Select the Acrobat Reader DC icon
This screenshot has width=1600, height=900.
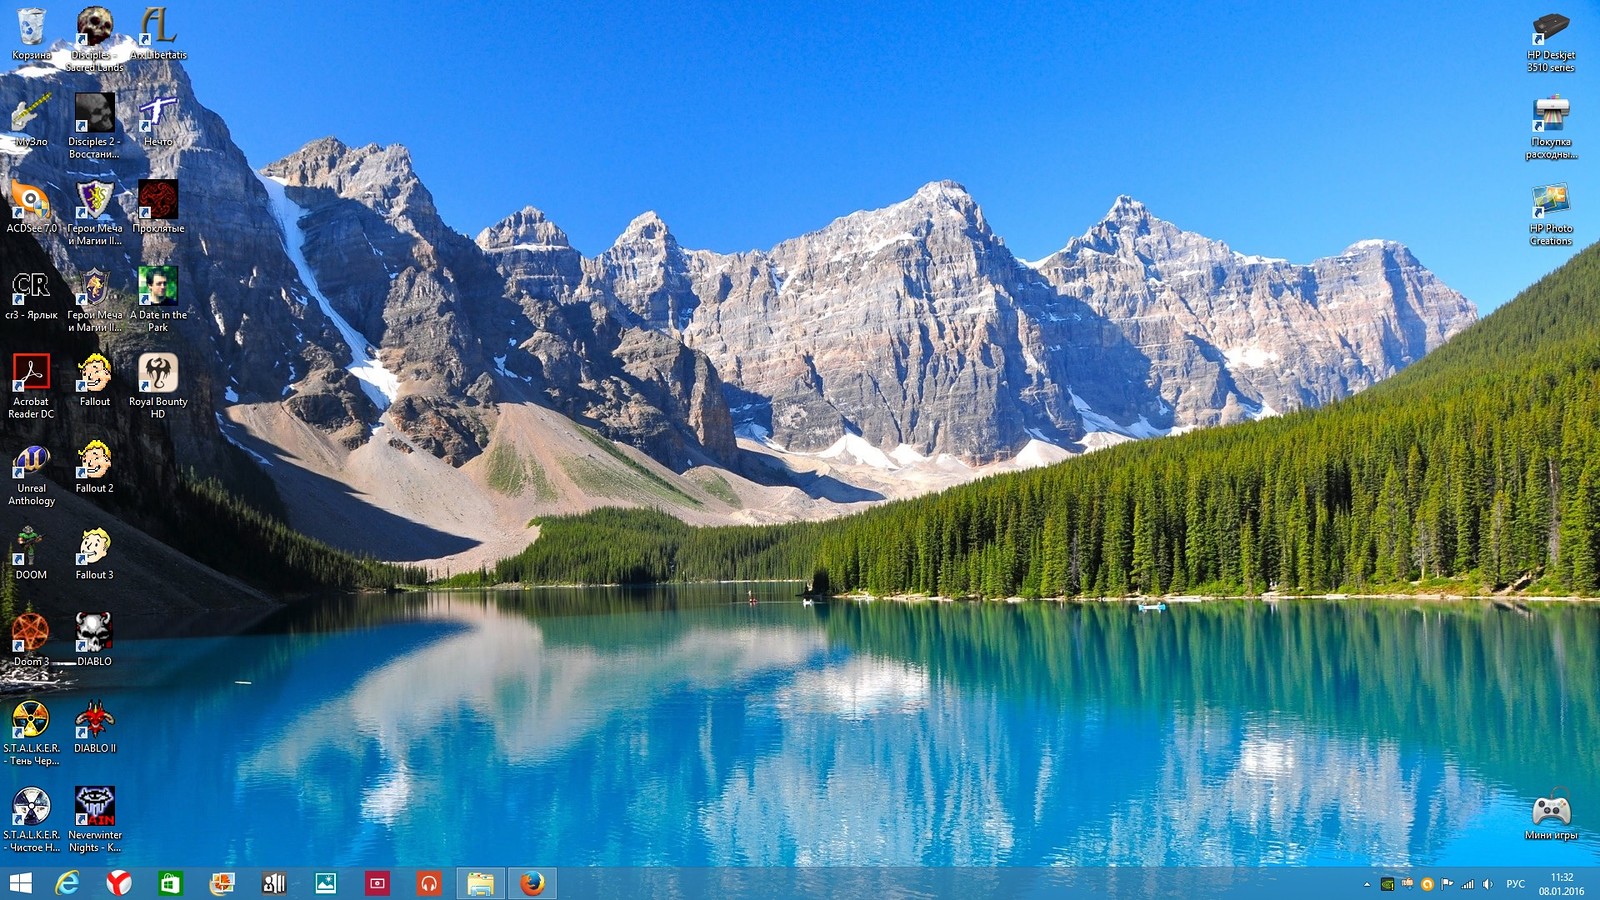click(31, 387)
